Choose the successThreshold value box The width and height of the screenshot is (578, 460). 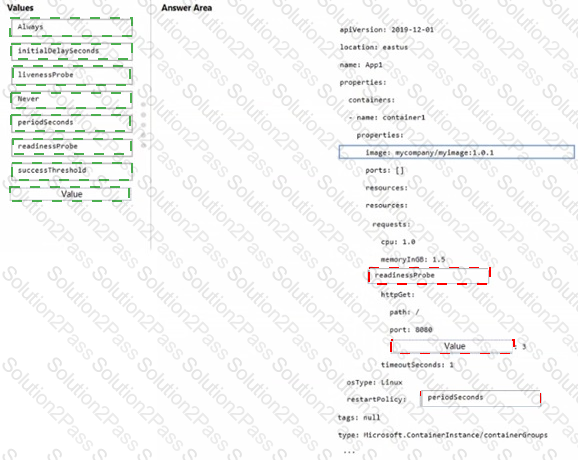(72, 171)
